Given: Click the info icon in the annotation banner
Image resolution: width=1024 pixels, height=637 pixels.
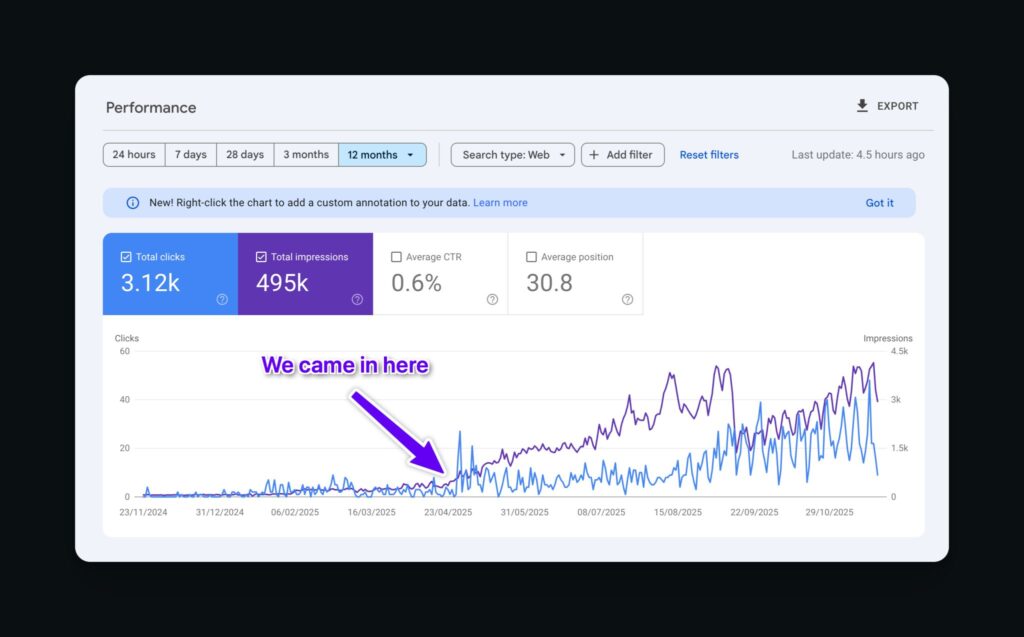Looking at the screenshot, I should (133, 203).
